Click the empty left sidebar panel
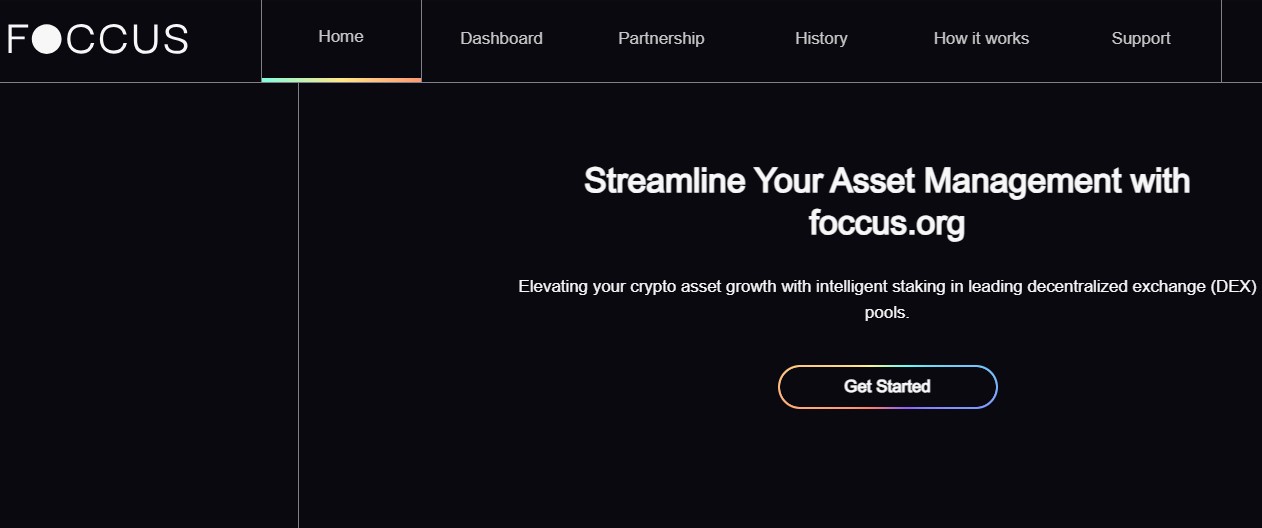 point(148,300)
